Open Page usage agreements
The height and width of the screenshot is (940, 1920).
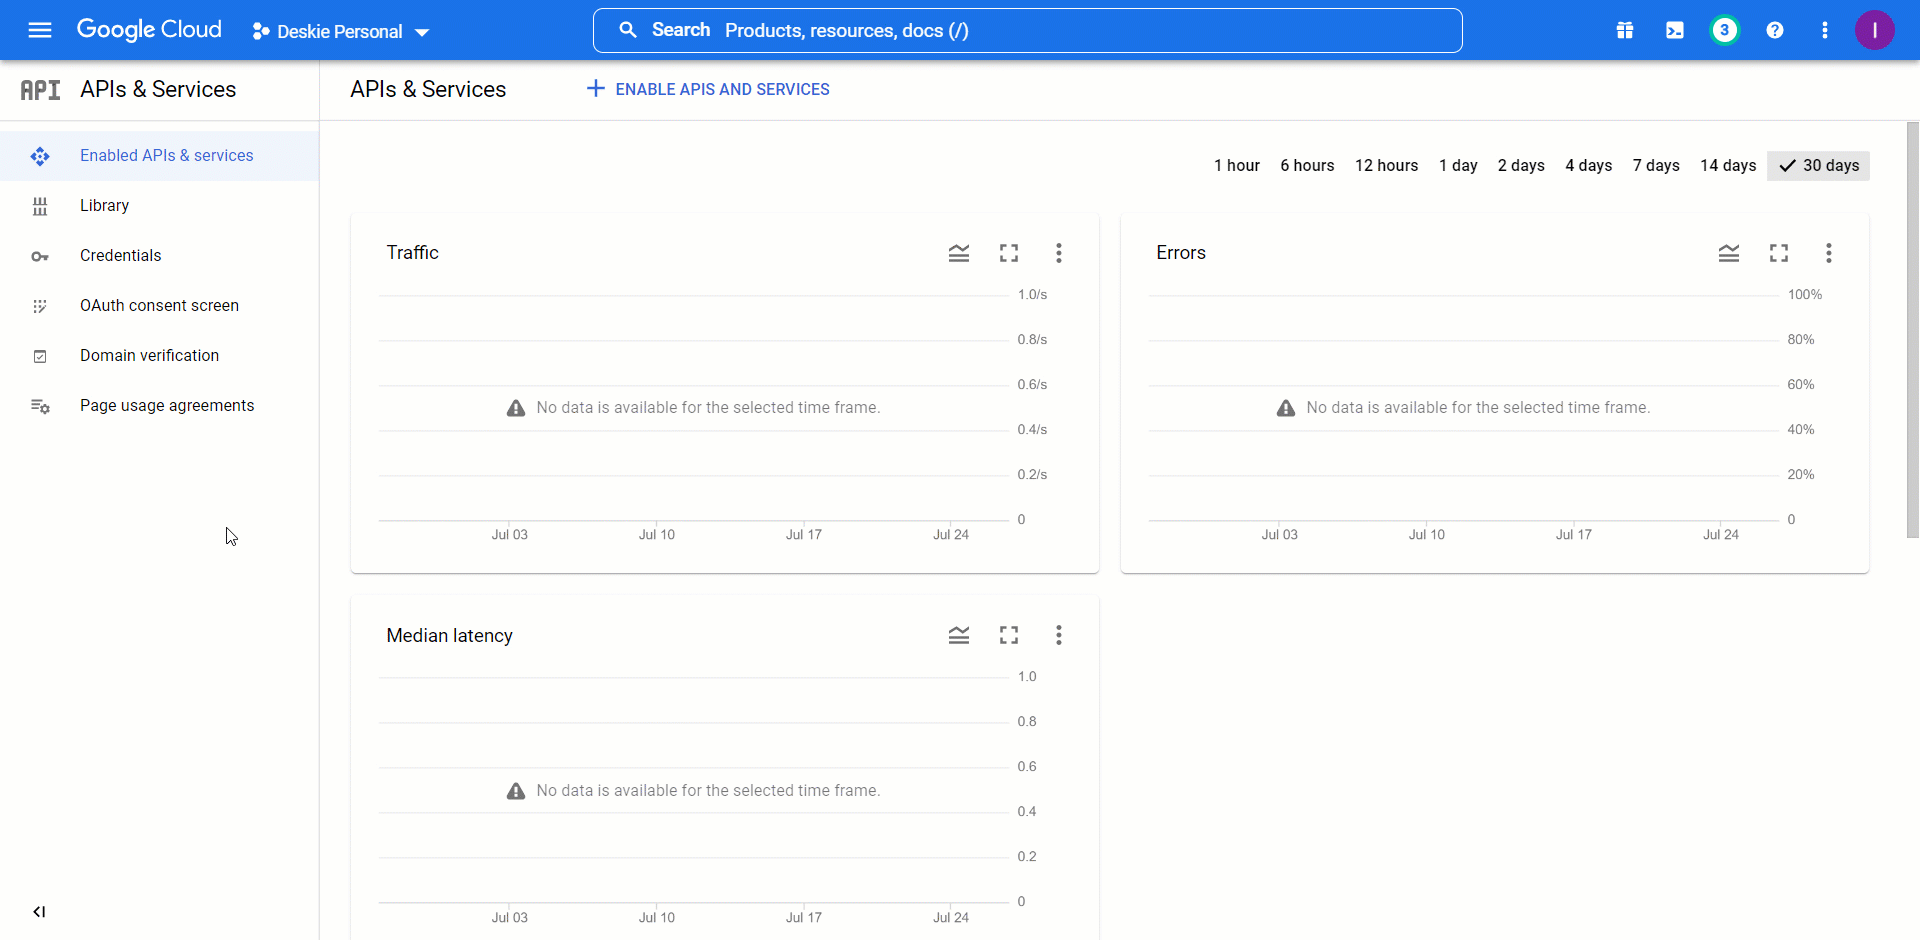[160, 406]
